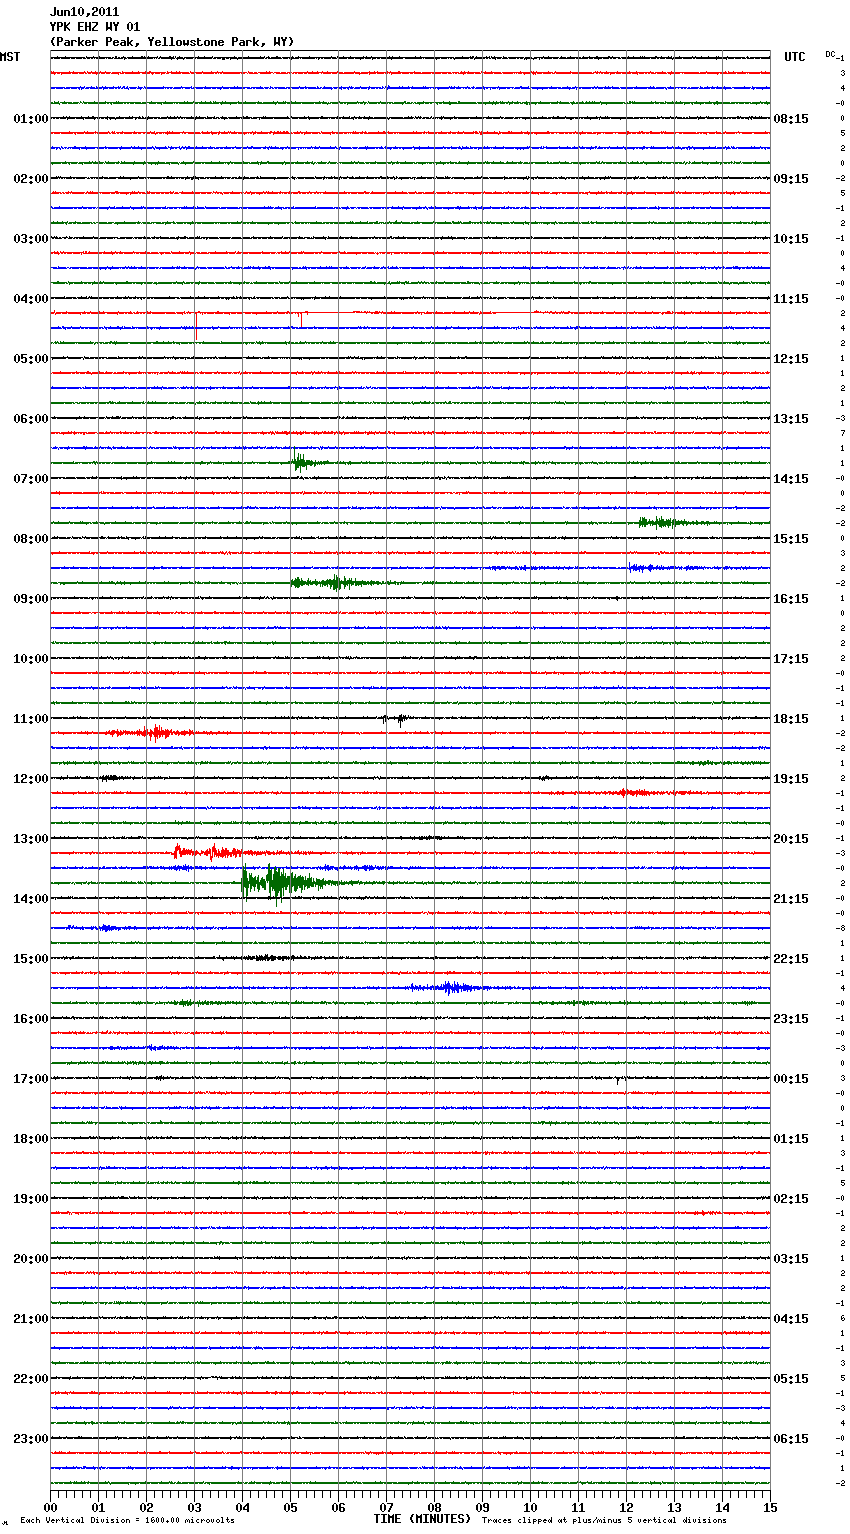The image size is (850, 1534).
Task: Click the 19:15 UTC time label
Action: [791, 779]
